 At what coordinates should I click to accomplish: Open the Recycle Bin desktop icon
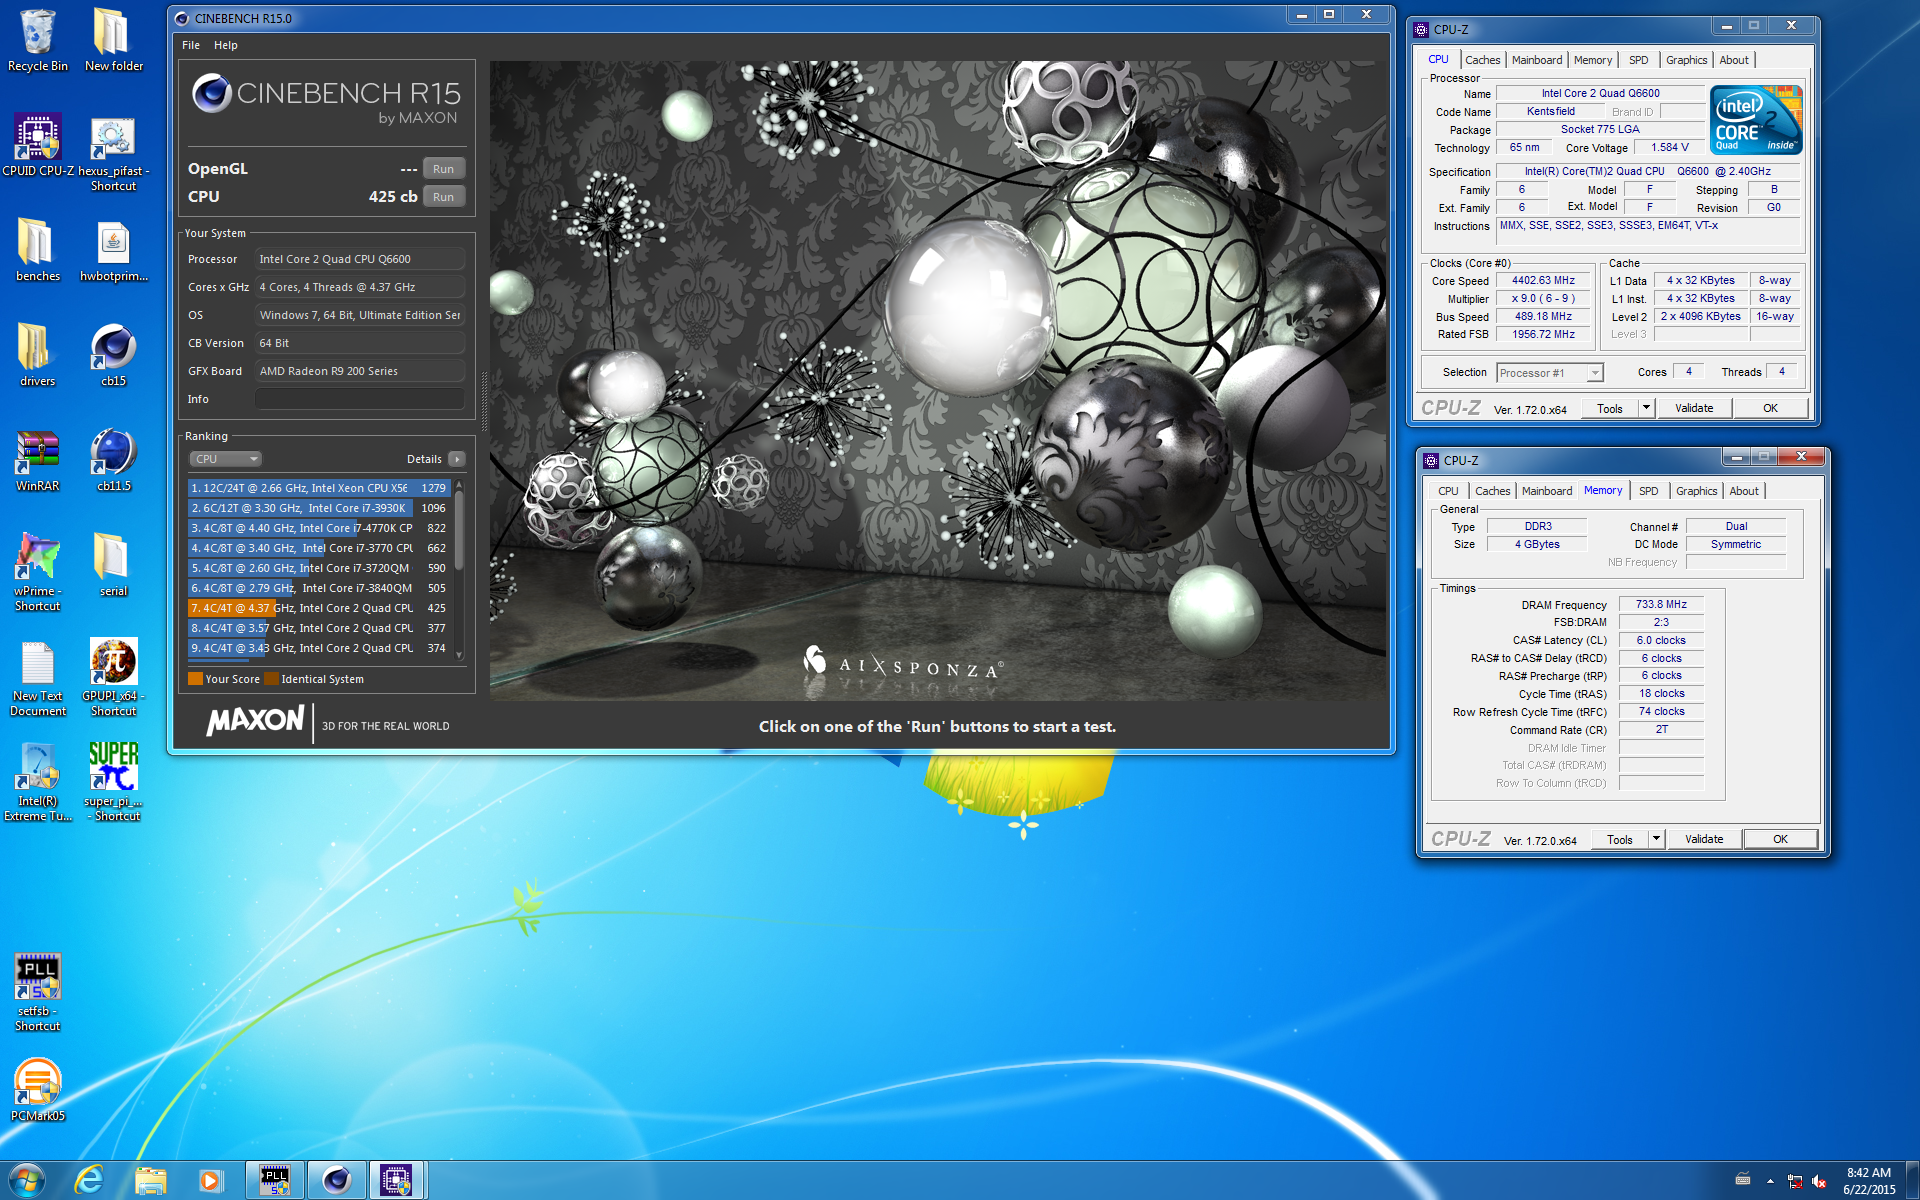[38, 40]
